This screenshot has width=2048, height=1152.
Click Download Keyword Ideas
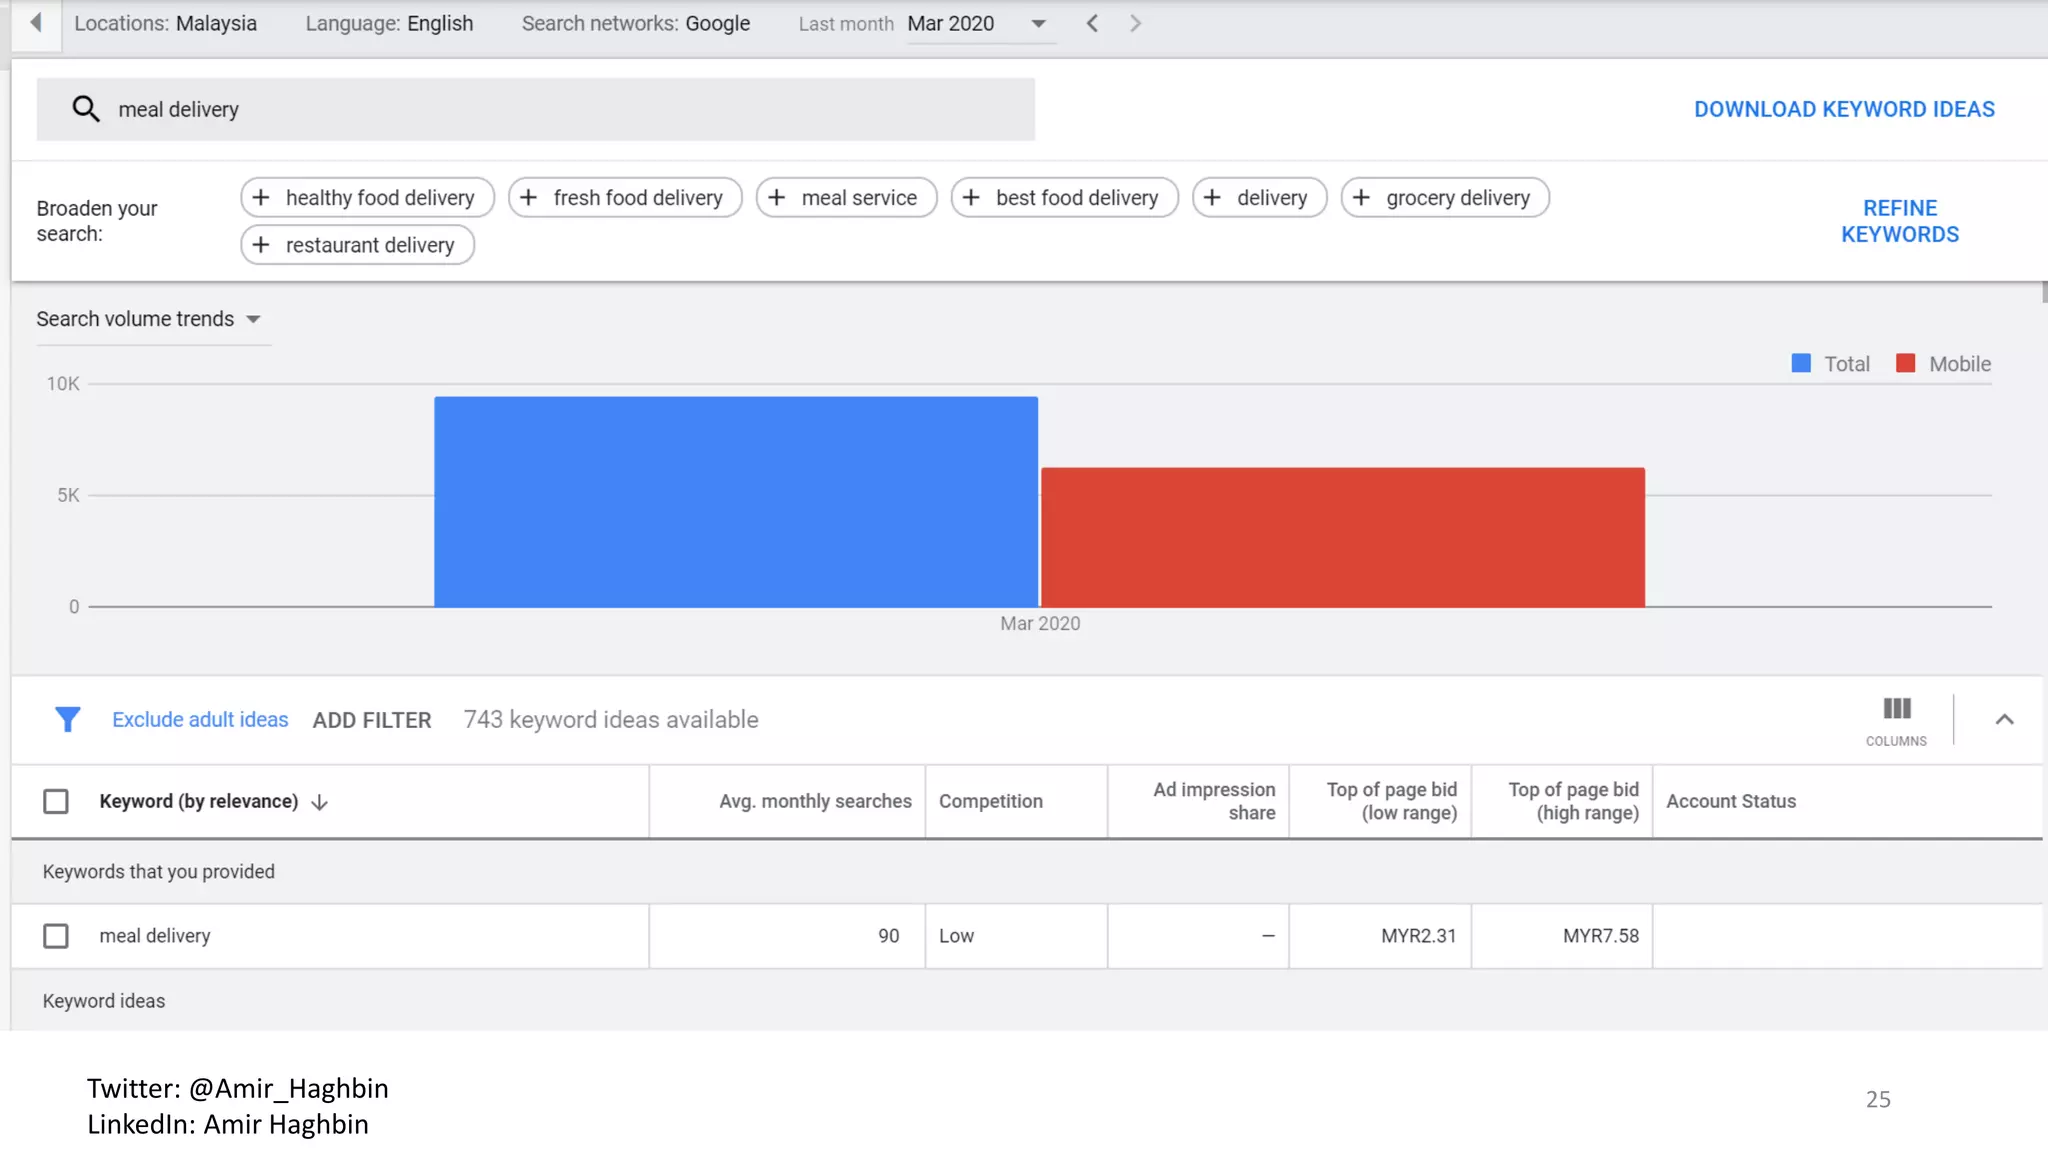tap(1843, 109)
